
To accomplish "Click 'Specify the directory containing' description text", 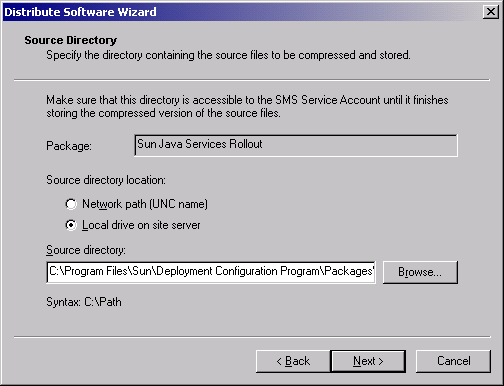I will [228, 55].
